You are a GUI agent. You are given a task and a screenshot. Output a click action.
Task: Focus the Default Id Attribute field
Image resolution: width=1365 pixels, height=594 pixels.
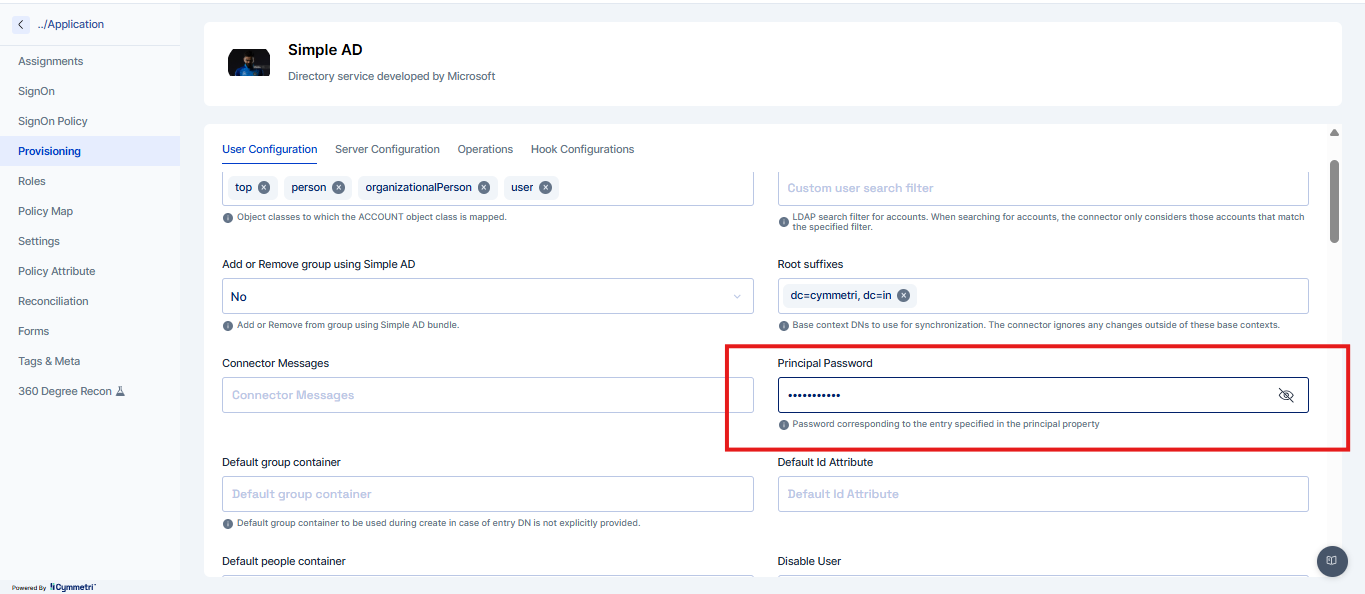1043,494
